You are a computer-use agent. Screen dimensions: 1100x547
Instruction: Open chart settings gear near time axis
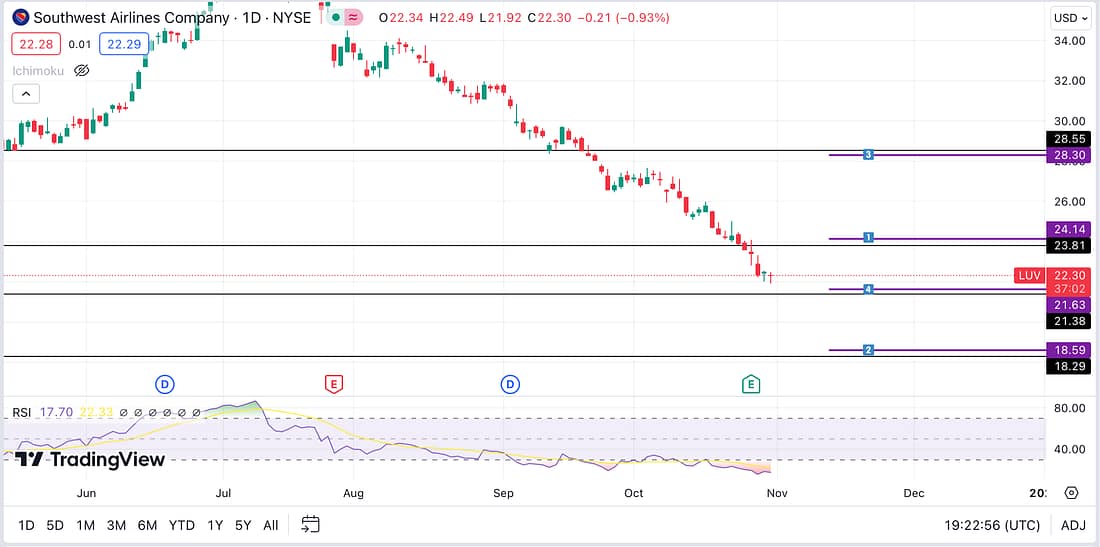tap(1071, 493)
